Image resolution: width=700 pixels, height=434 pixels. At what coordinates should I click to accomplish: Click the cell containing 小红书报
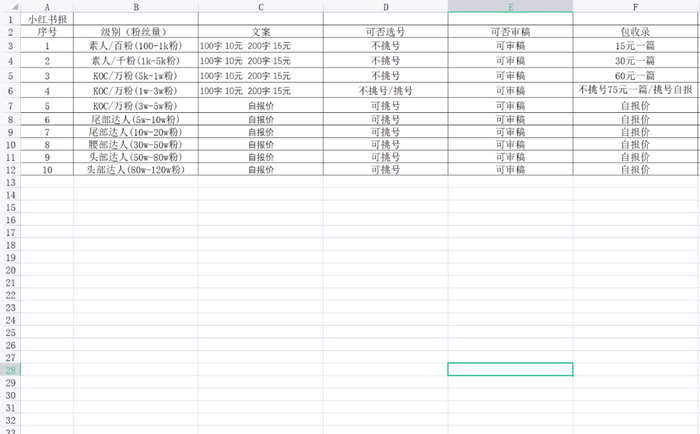[x=47, y=19]
